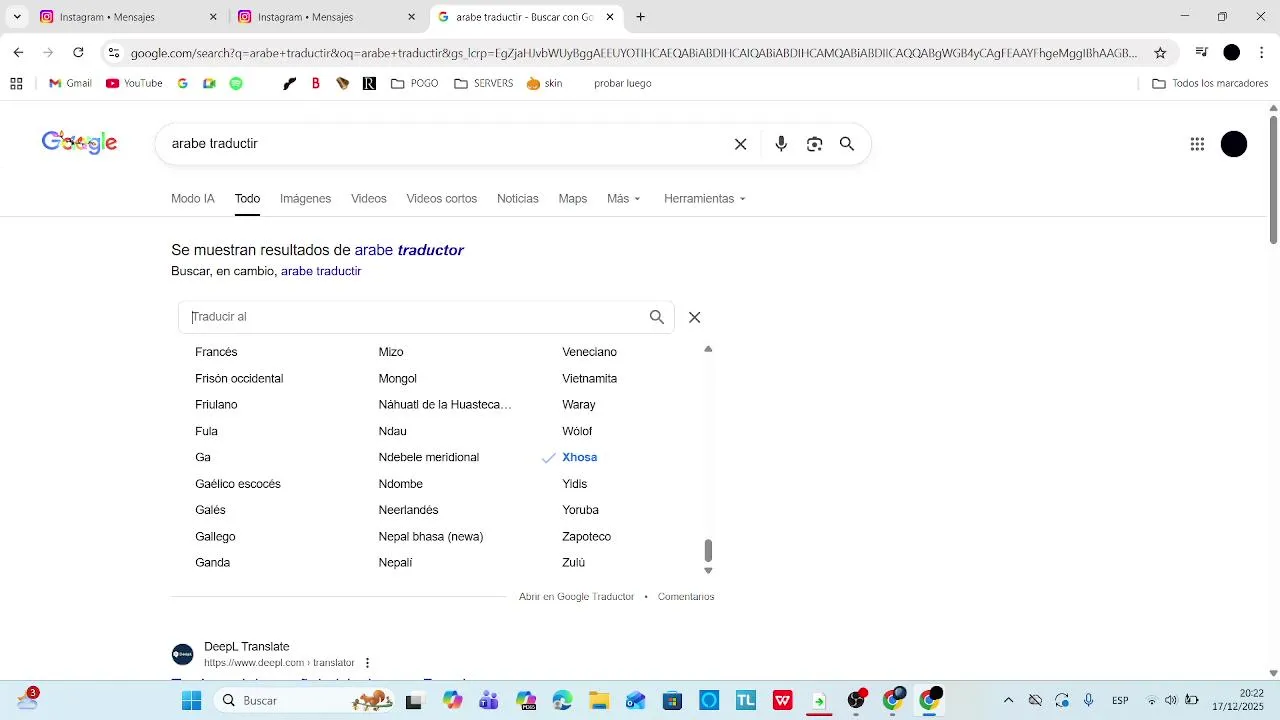1280x720 pixels.
Task: Open the tab search dropdown arrow
Action: click(x=16, y=17)
